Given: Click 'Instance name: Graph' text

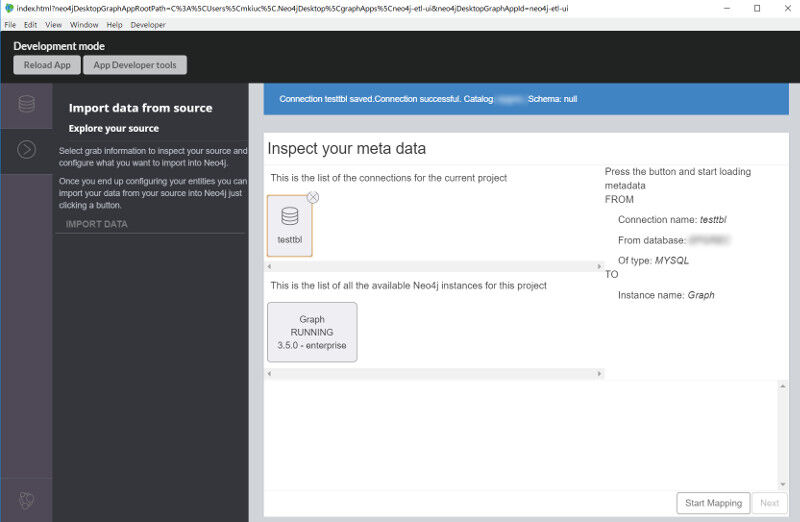Looking at the screenshot, I should [666, 295].
